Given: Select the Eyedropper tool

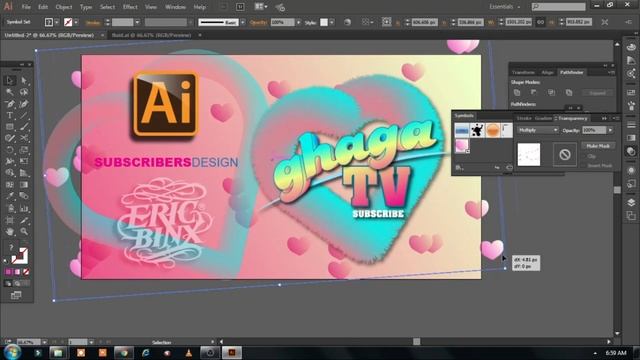Looking at the screenshot, I should tap(10, 196).
